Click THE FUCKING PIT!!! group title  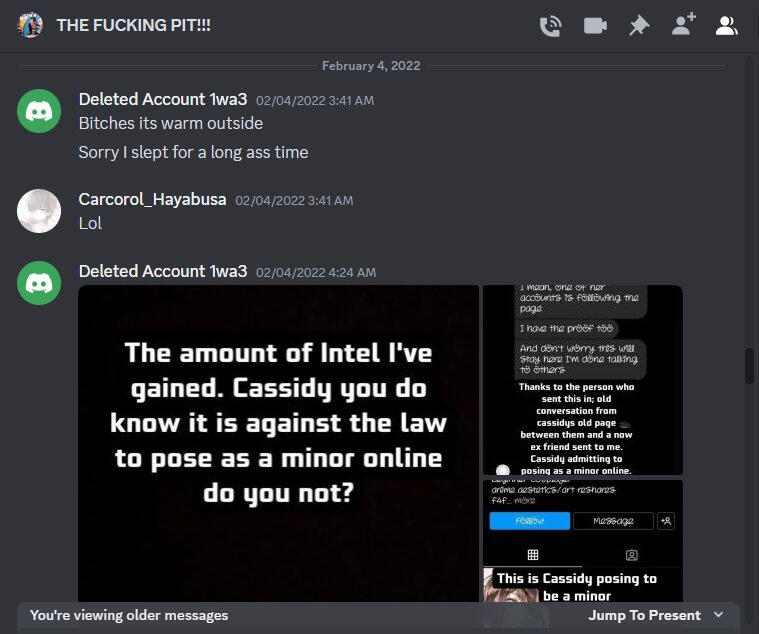coord(134,25)
